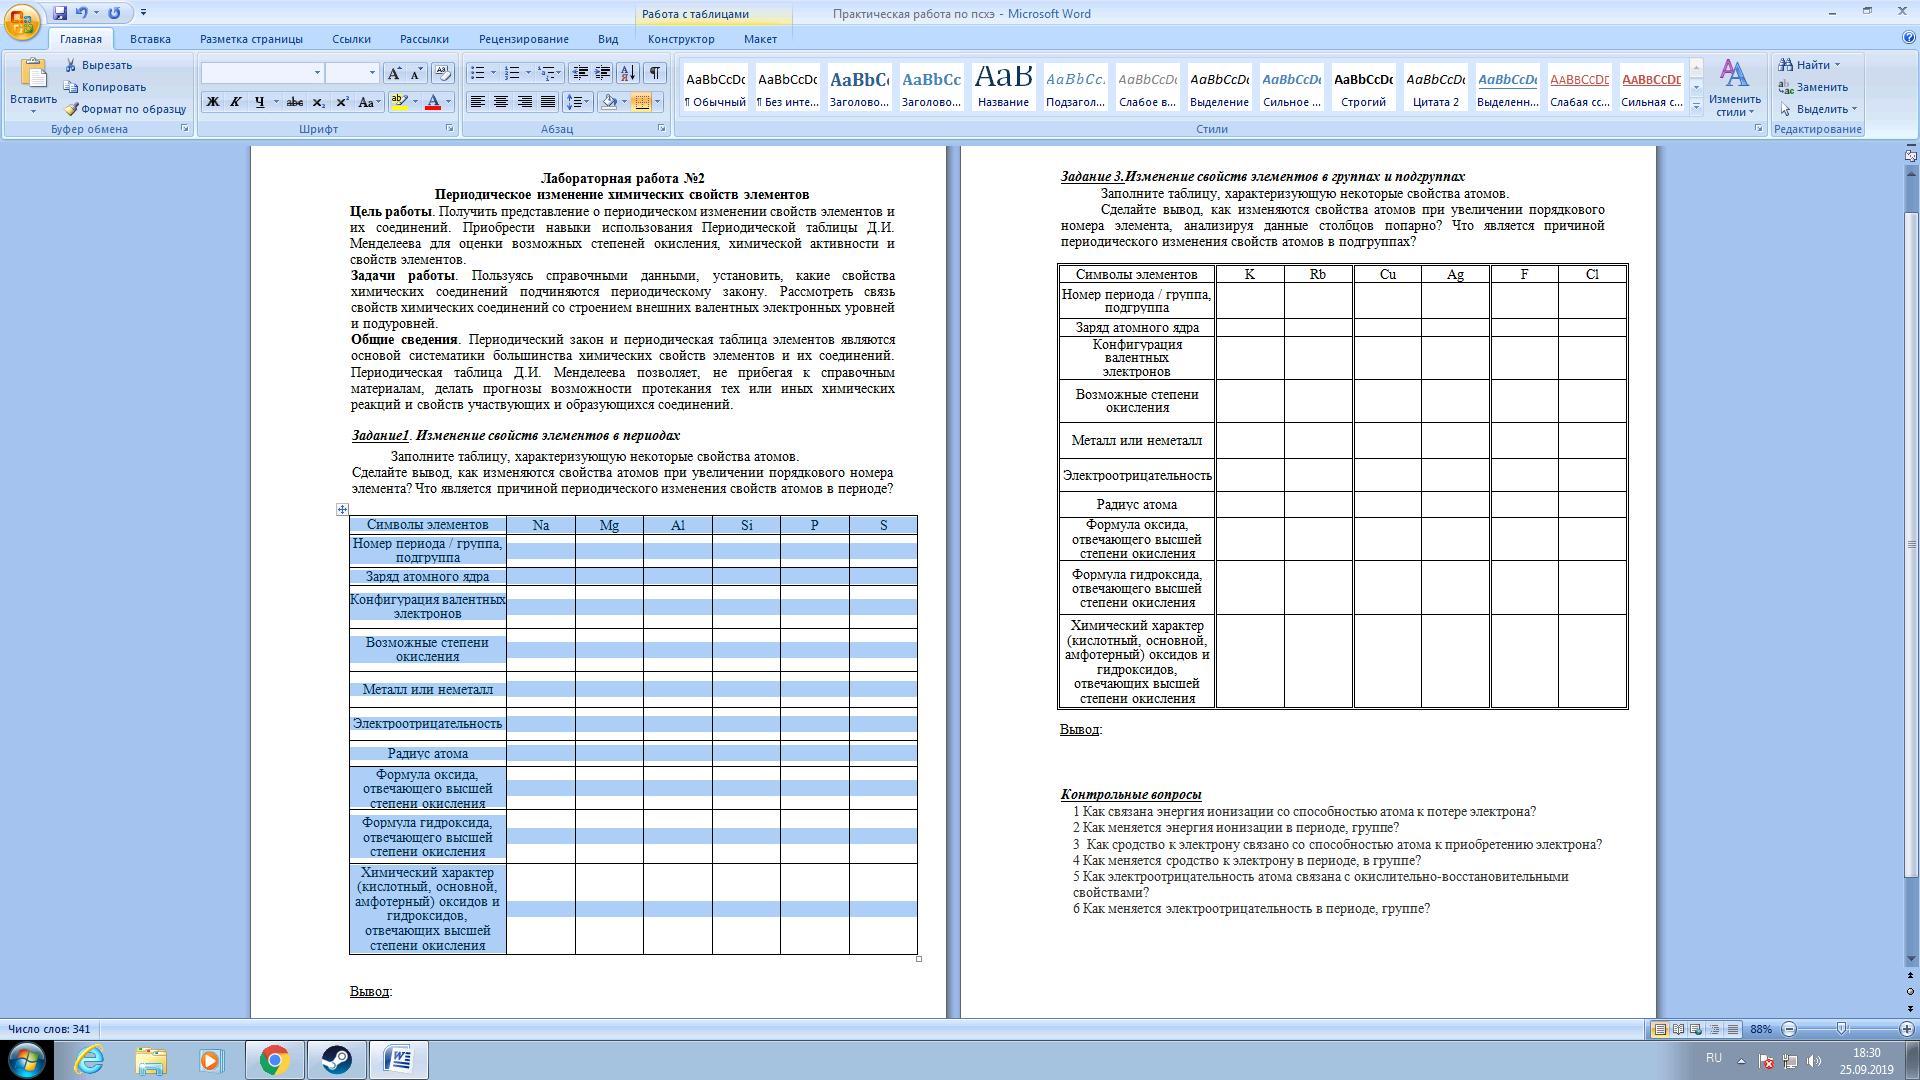Open the font color dropdown arrow
1920x1080 pixels.
448,102
